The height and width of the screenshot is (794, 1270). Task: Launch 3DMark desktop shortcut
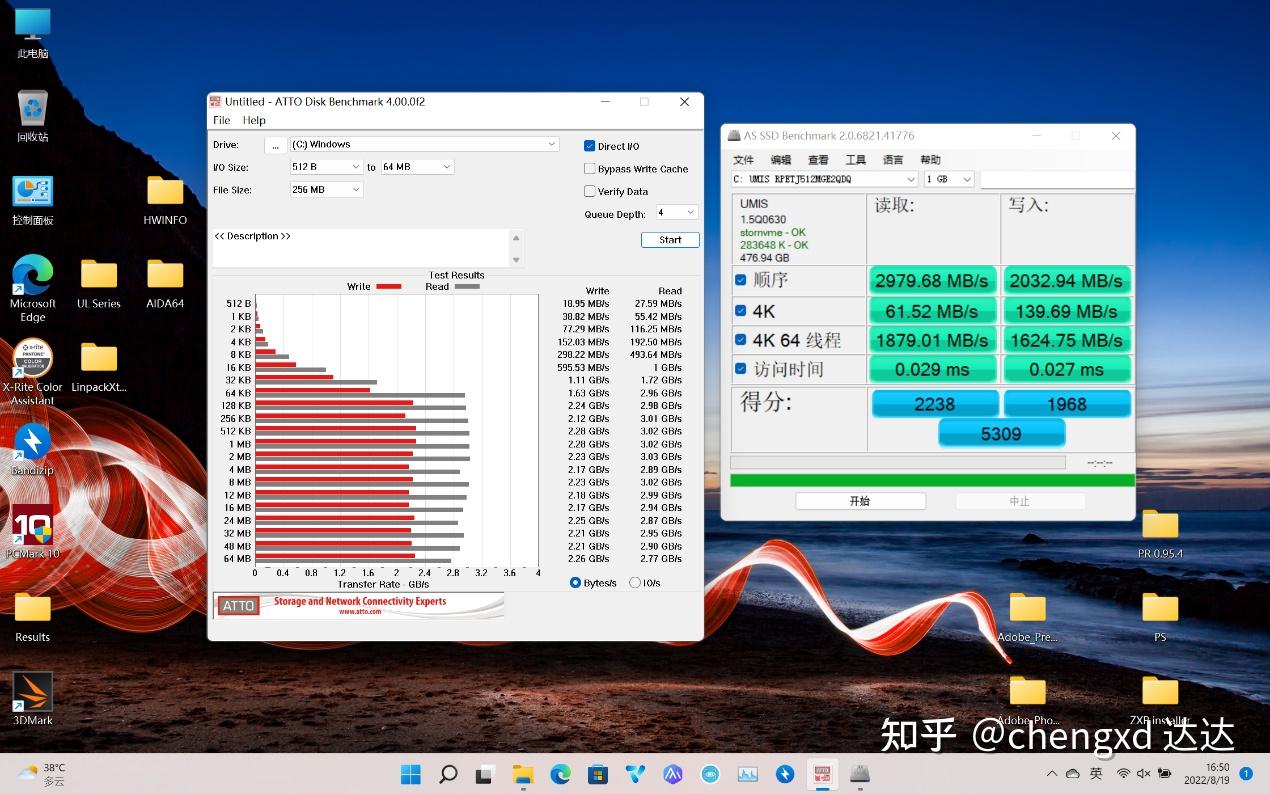click(33, 699)
